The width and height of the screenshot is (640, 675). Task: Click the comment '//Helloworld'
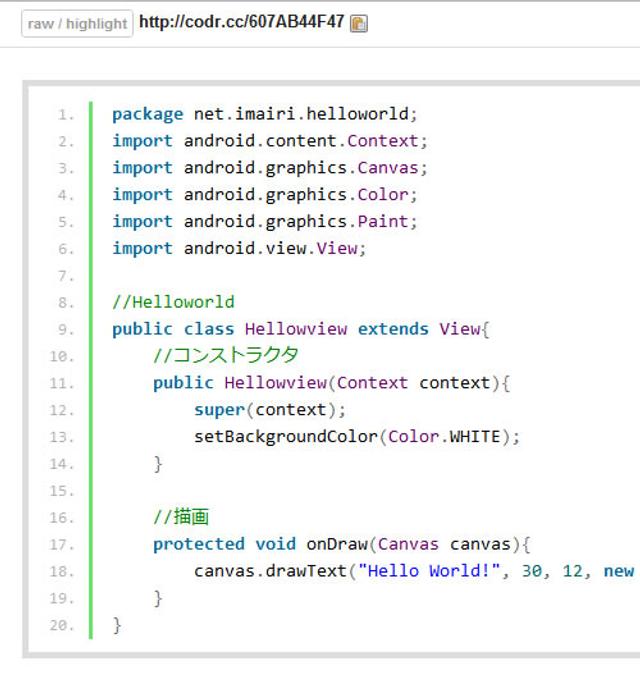click(173, 302)
